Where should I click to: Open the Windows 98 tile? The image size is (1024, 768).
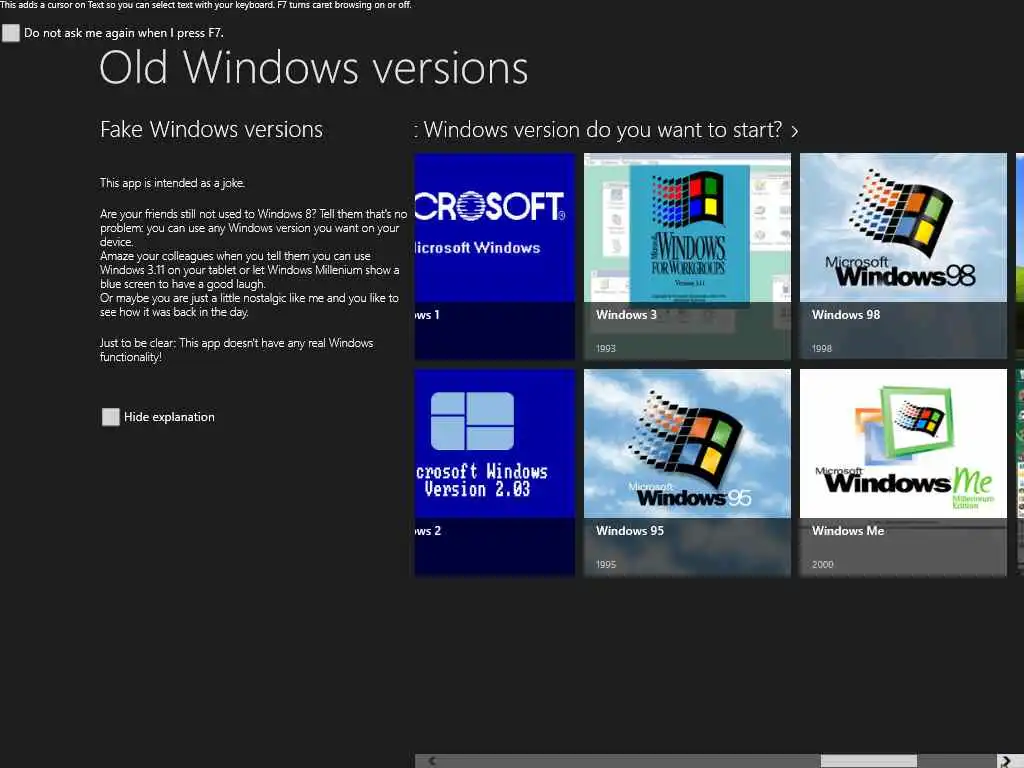pyautogui.click(x=903, y=256)
